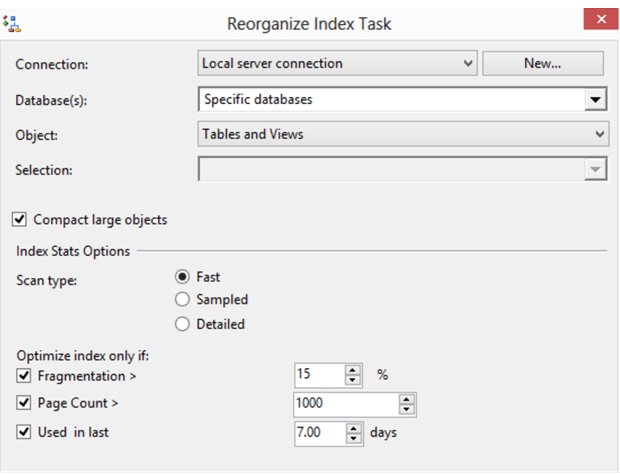Screen dimensions: 620x474
Task: Open the Object Tables and Views dropdown
Action: pyautogui.click(x=403, y=134)
